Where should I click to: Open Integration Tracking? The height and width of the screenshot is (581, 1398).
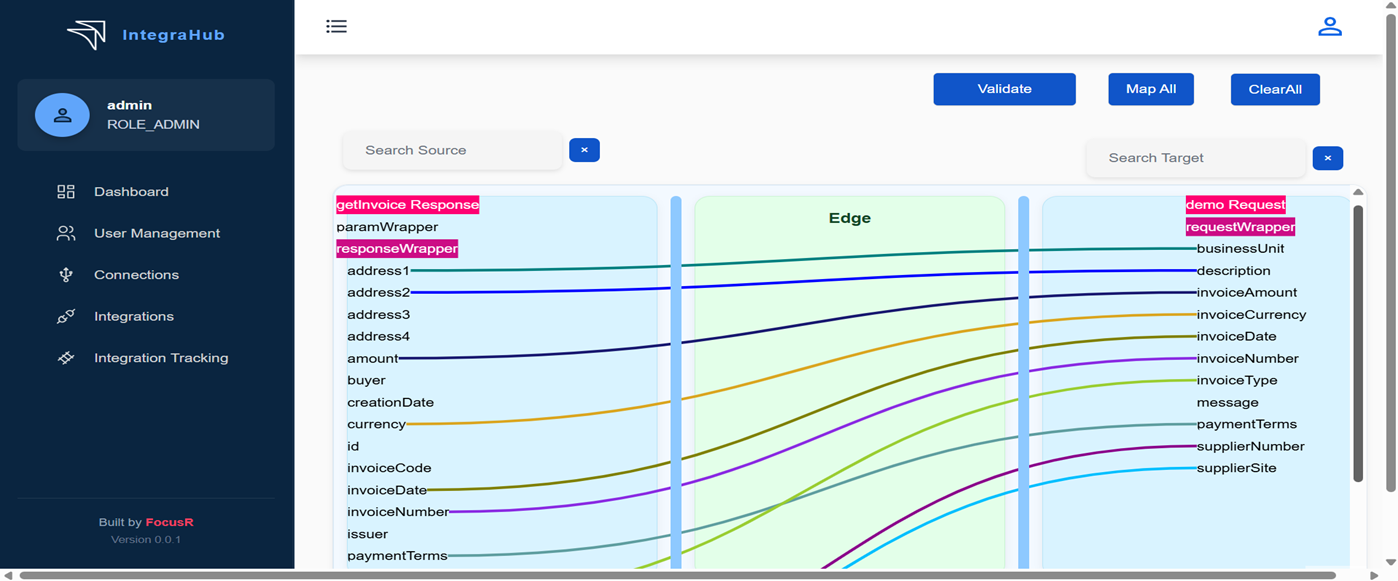point(160,358)
